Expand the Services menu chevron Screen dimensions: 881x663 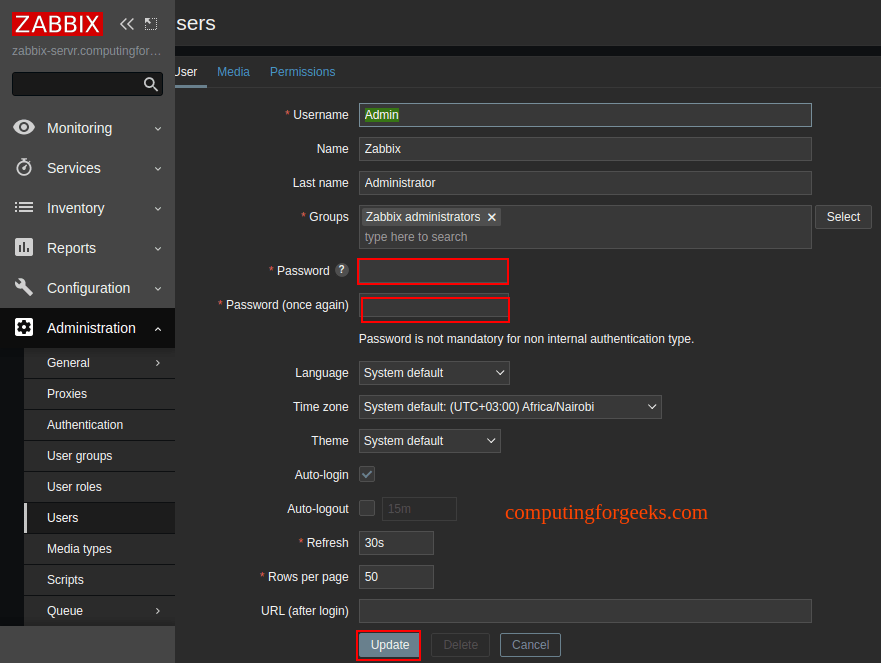tap(158, 169)
